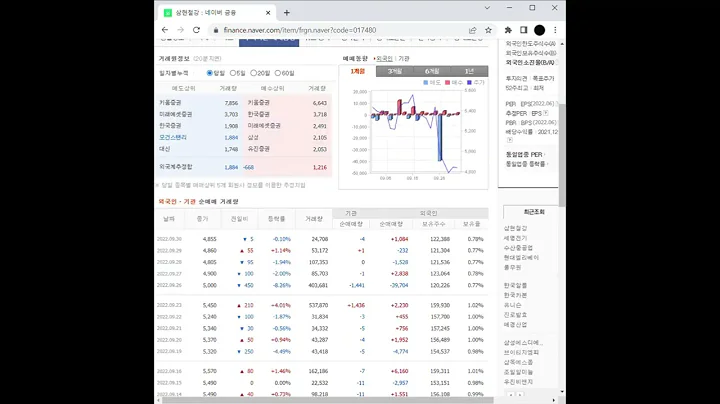720x404 pixels.
Task: Click the 키움증권 sell volume 7,856
Action: pos(231,103)
